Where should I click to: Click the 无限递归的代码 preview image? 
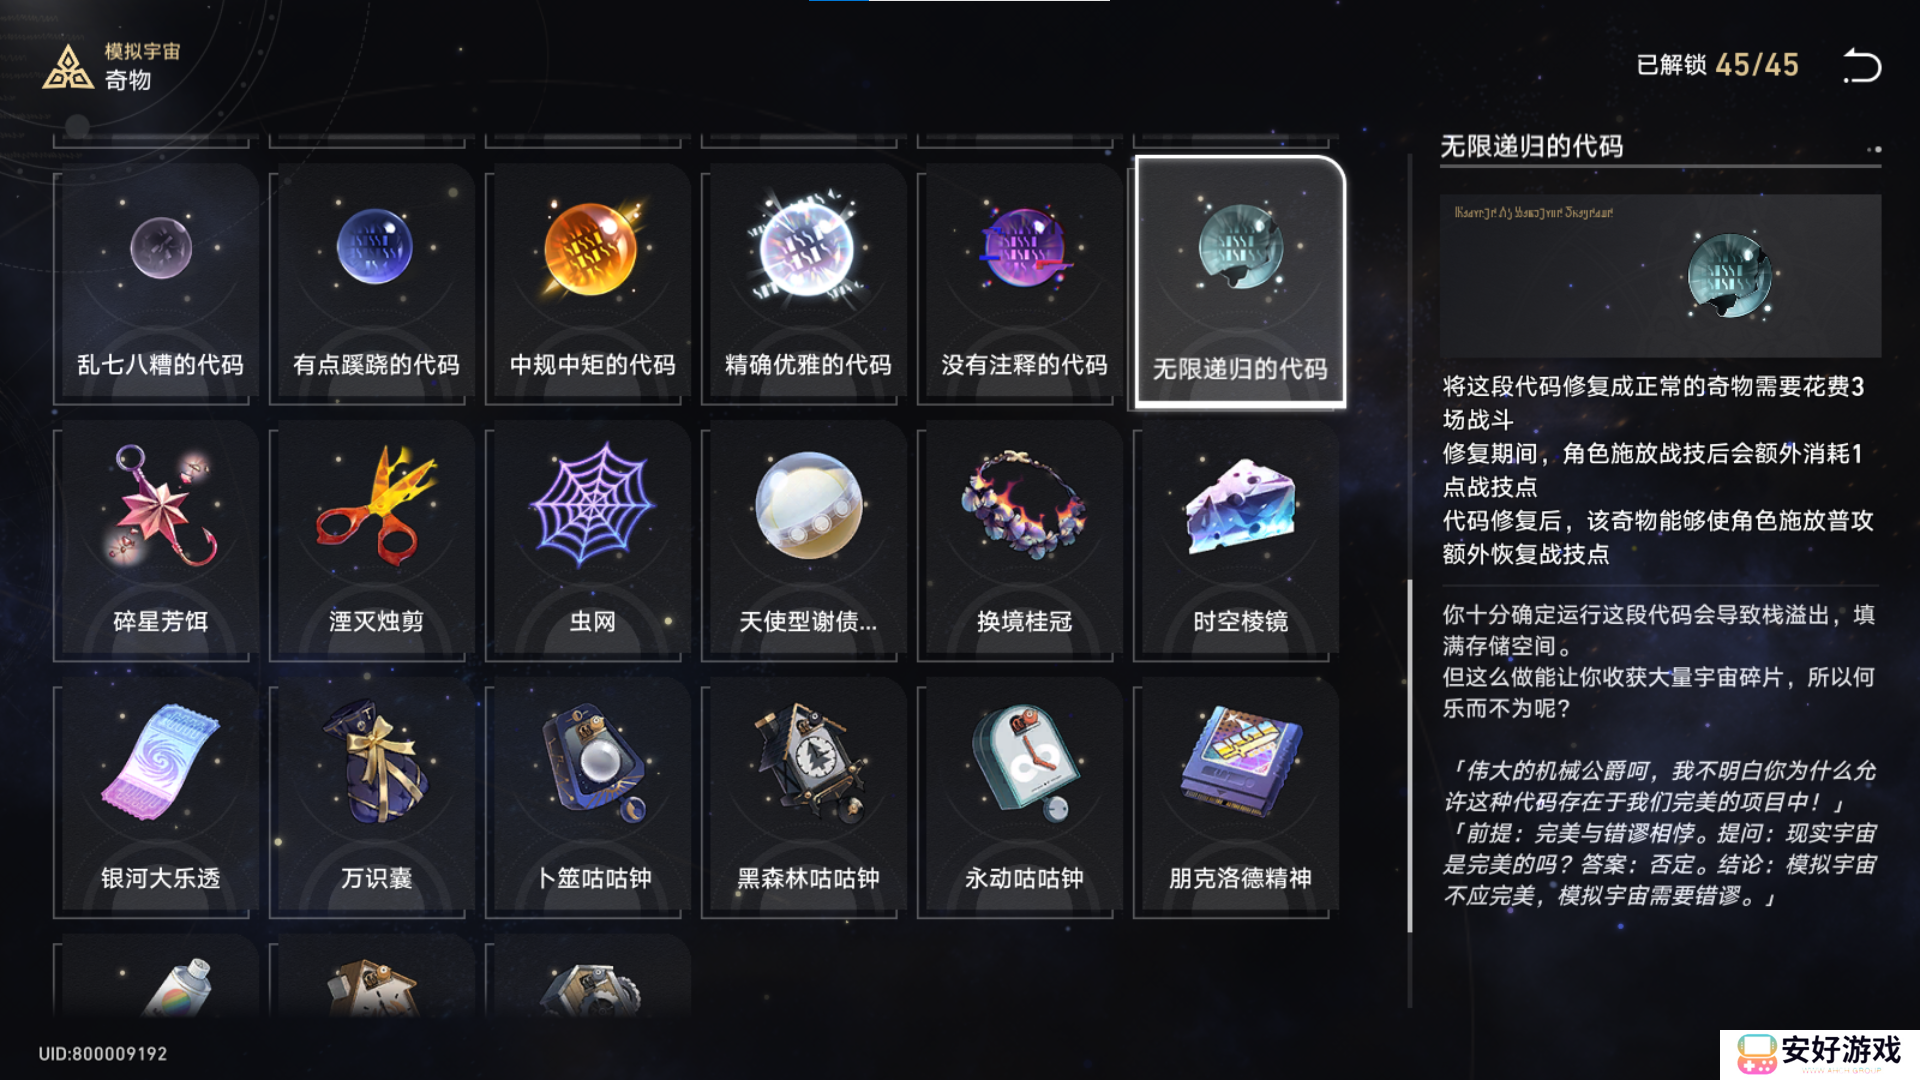click(1660, 276)
